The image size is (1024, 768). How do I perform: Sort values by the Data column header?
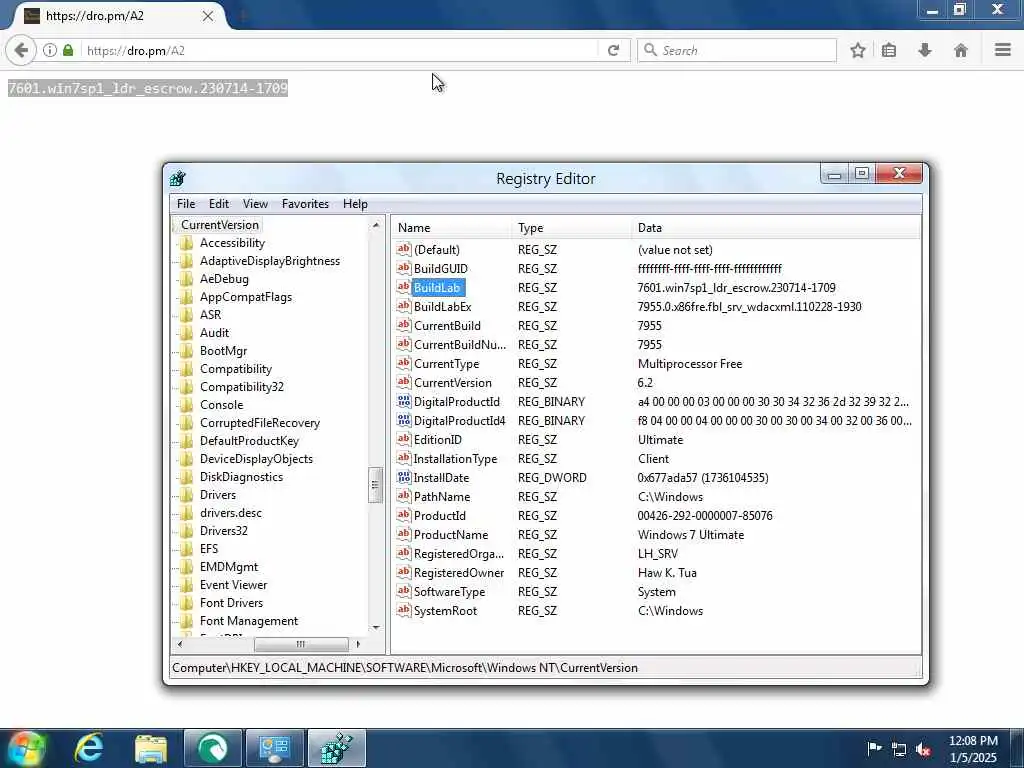tap(776, 228)
